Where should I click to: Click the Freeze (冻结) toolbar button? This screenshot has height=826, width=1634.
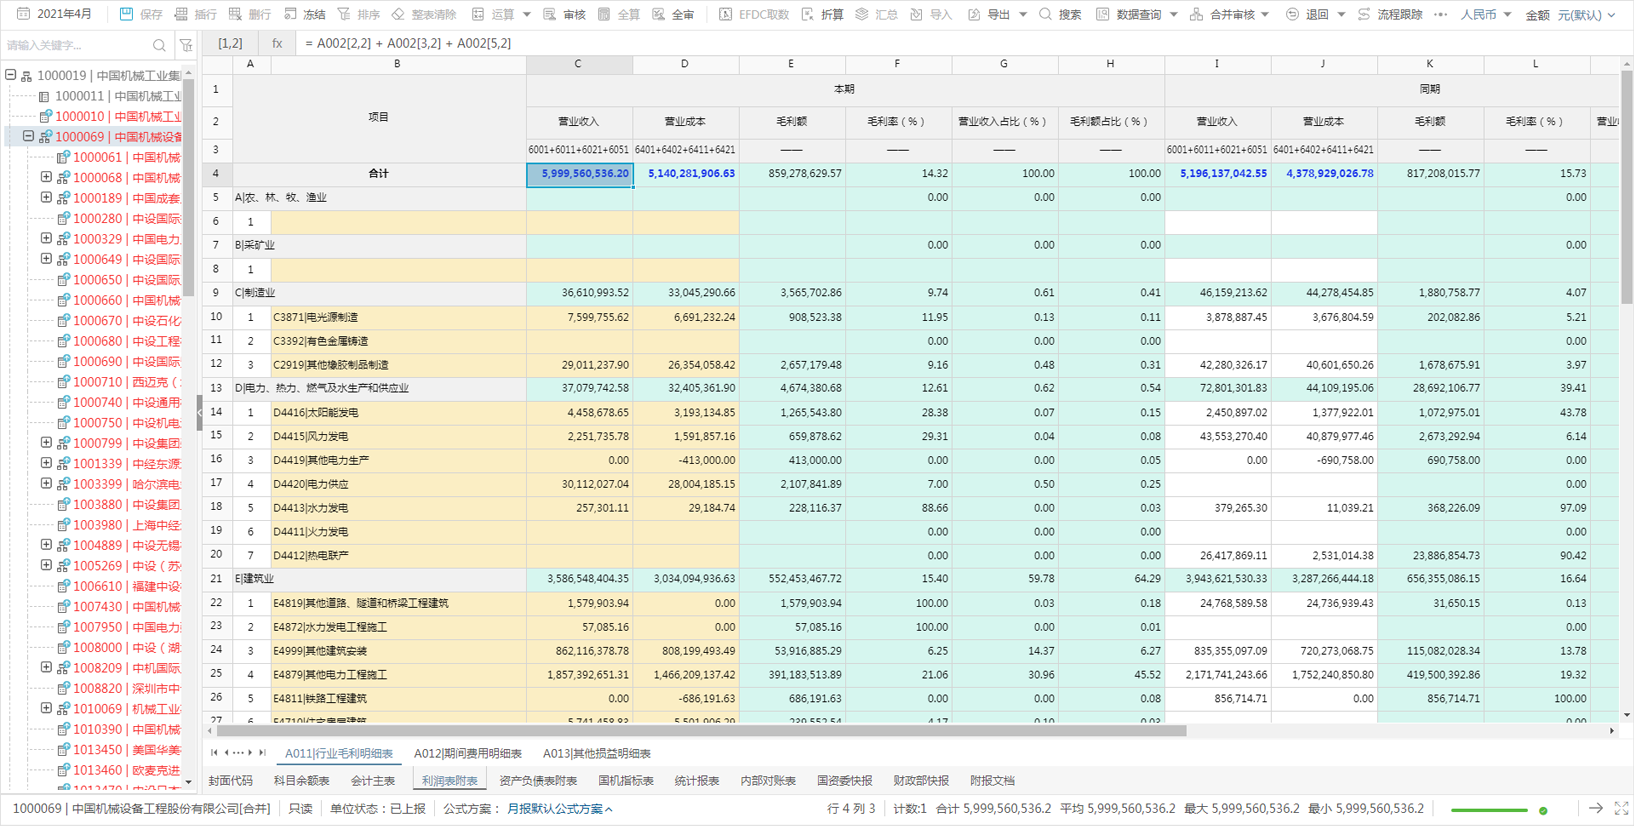click(305, 14)
